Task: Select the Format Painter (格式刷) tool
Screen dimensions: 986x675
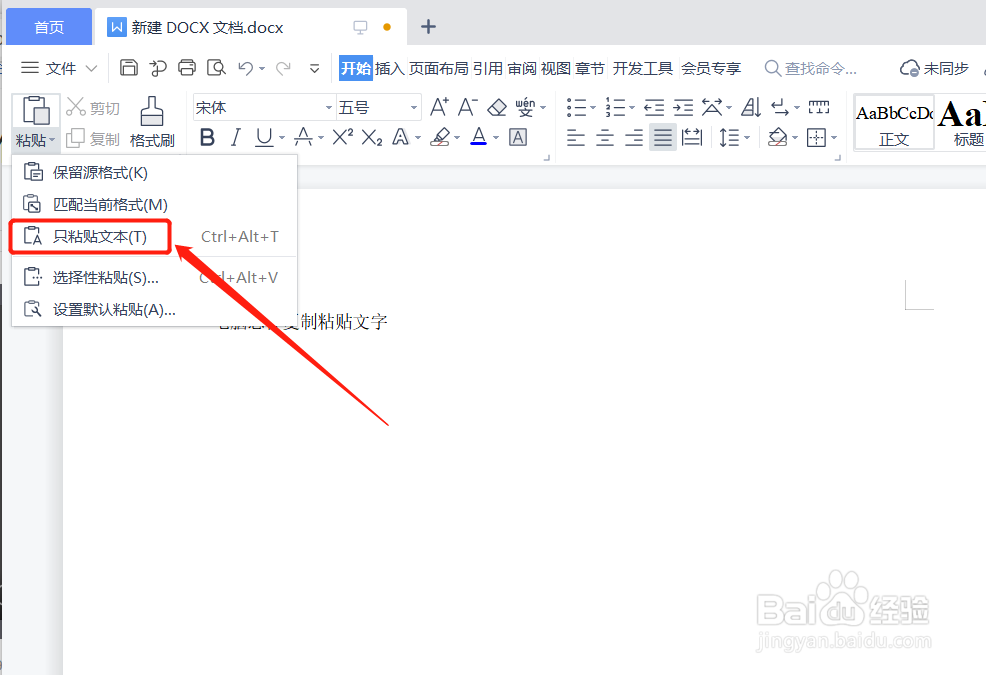Action: (x=152, y=122)
